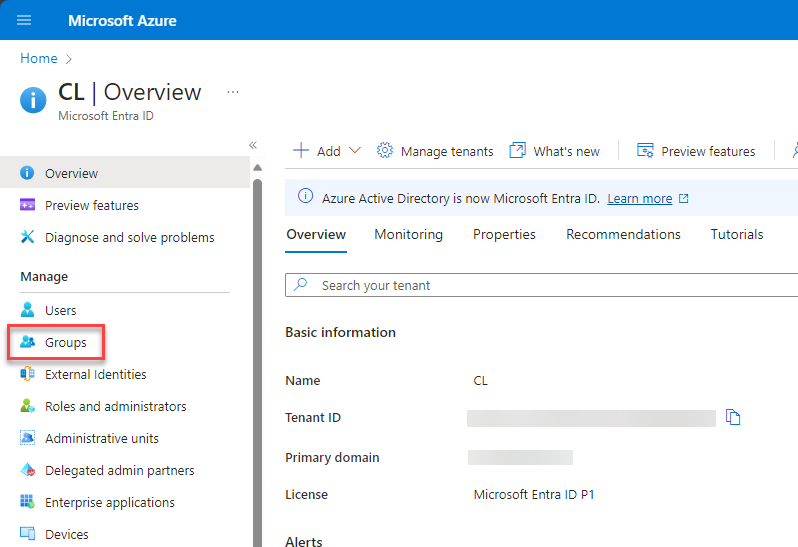Open the ellipsis more options beside Overview title
This screenshot has width=798, height=547.
point(233,92)
